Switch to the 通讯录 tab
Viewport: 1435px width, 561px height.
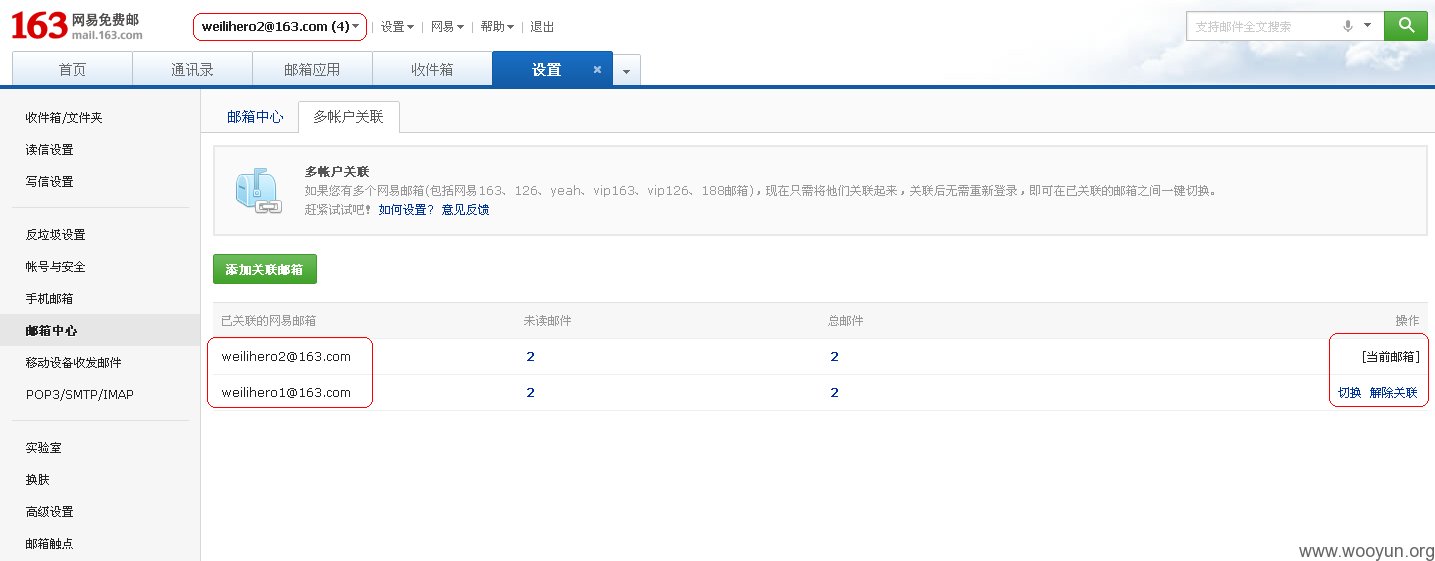(192, 69)
